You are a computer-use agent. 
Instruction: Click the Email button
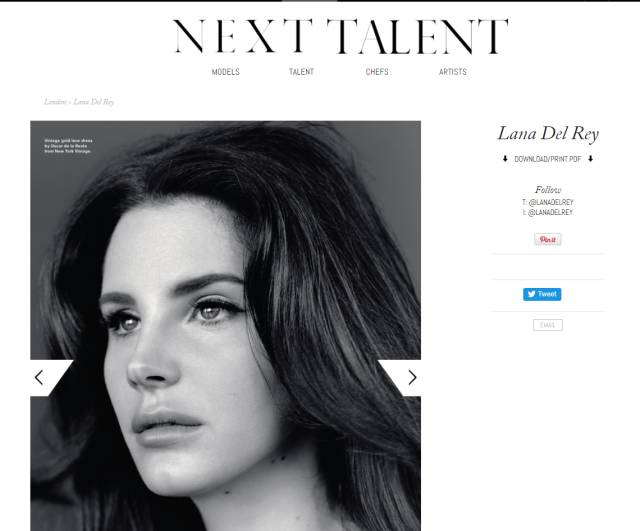click(548, 325)
